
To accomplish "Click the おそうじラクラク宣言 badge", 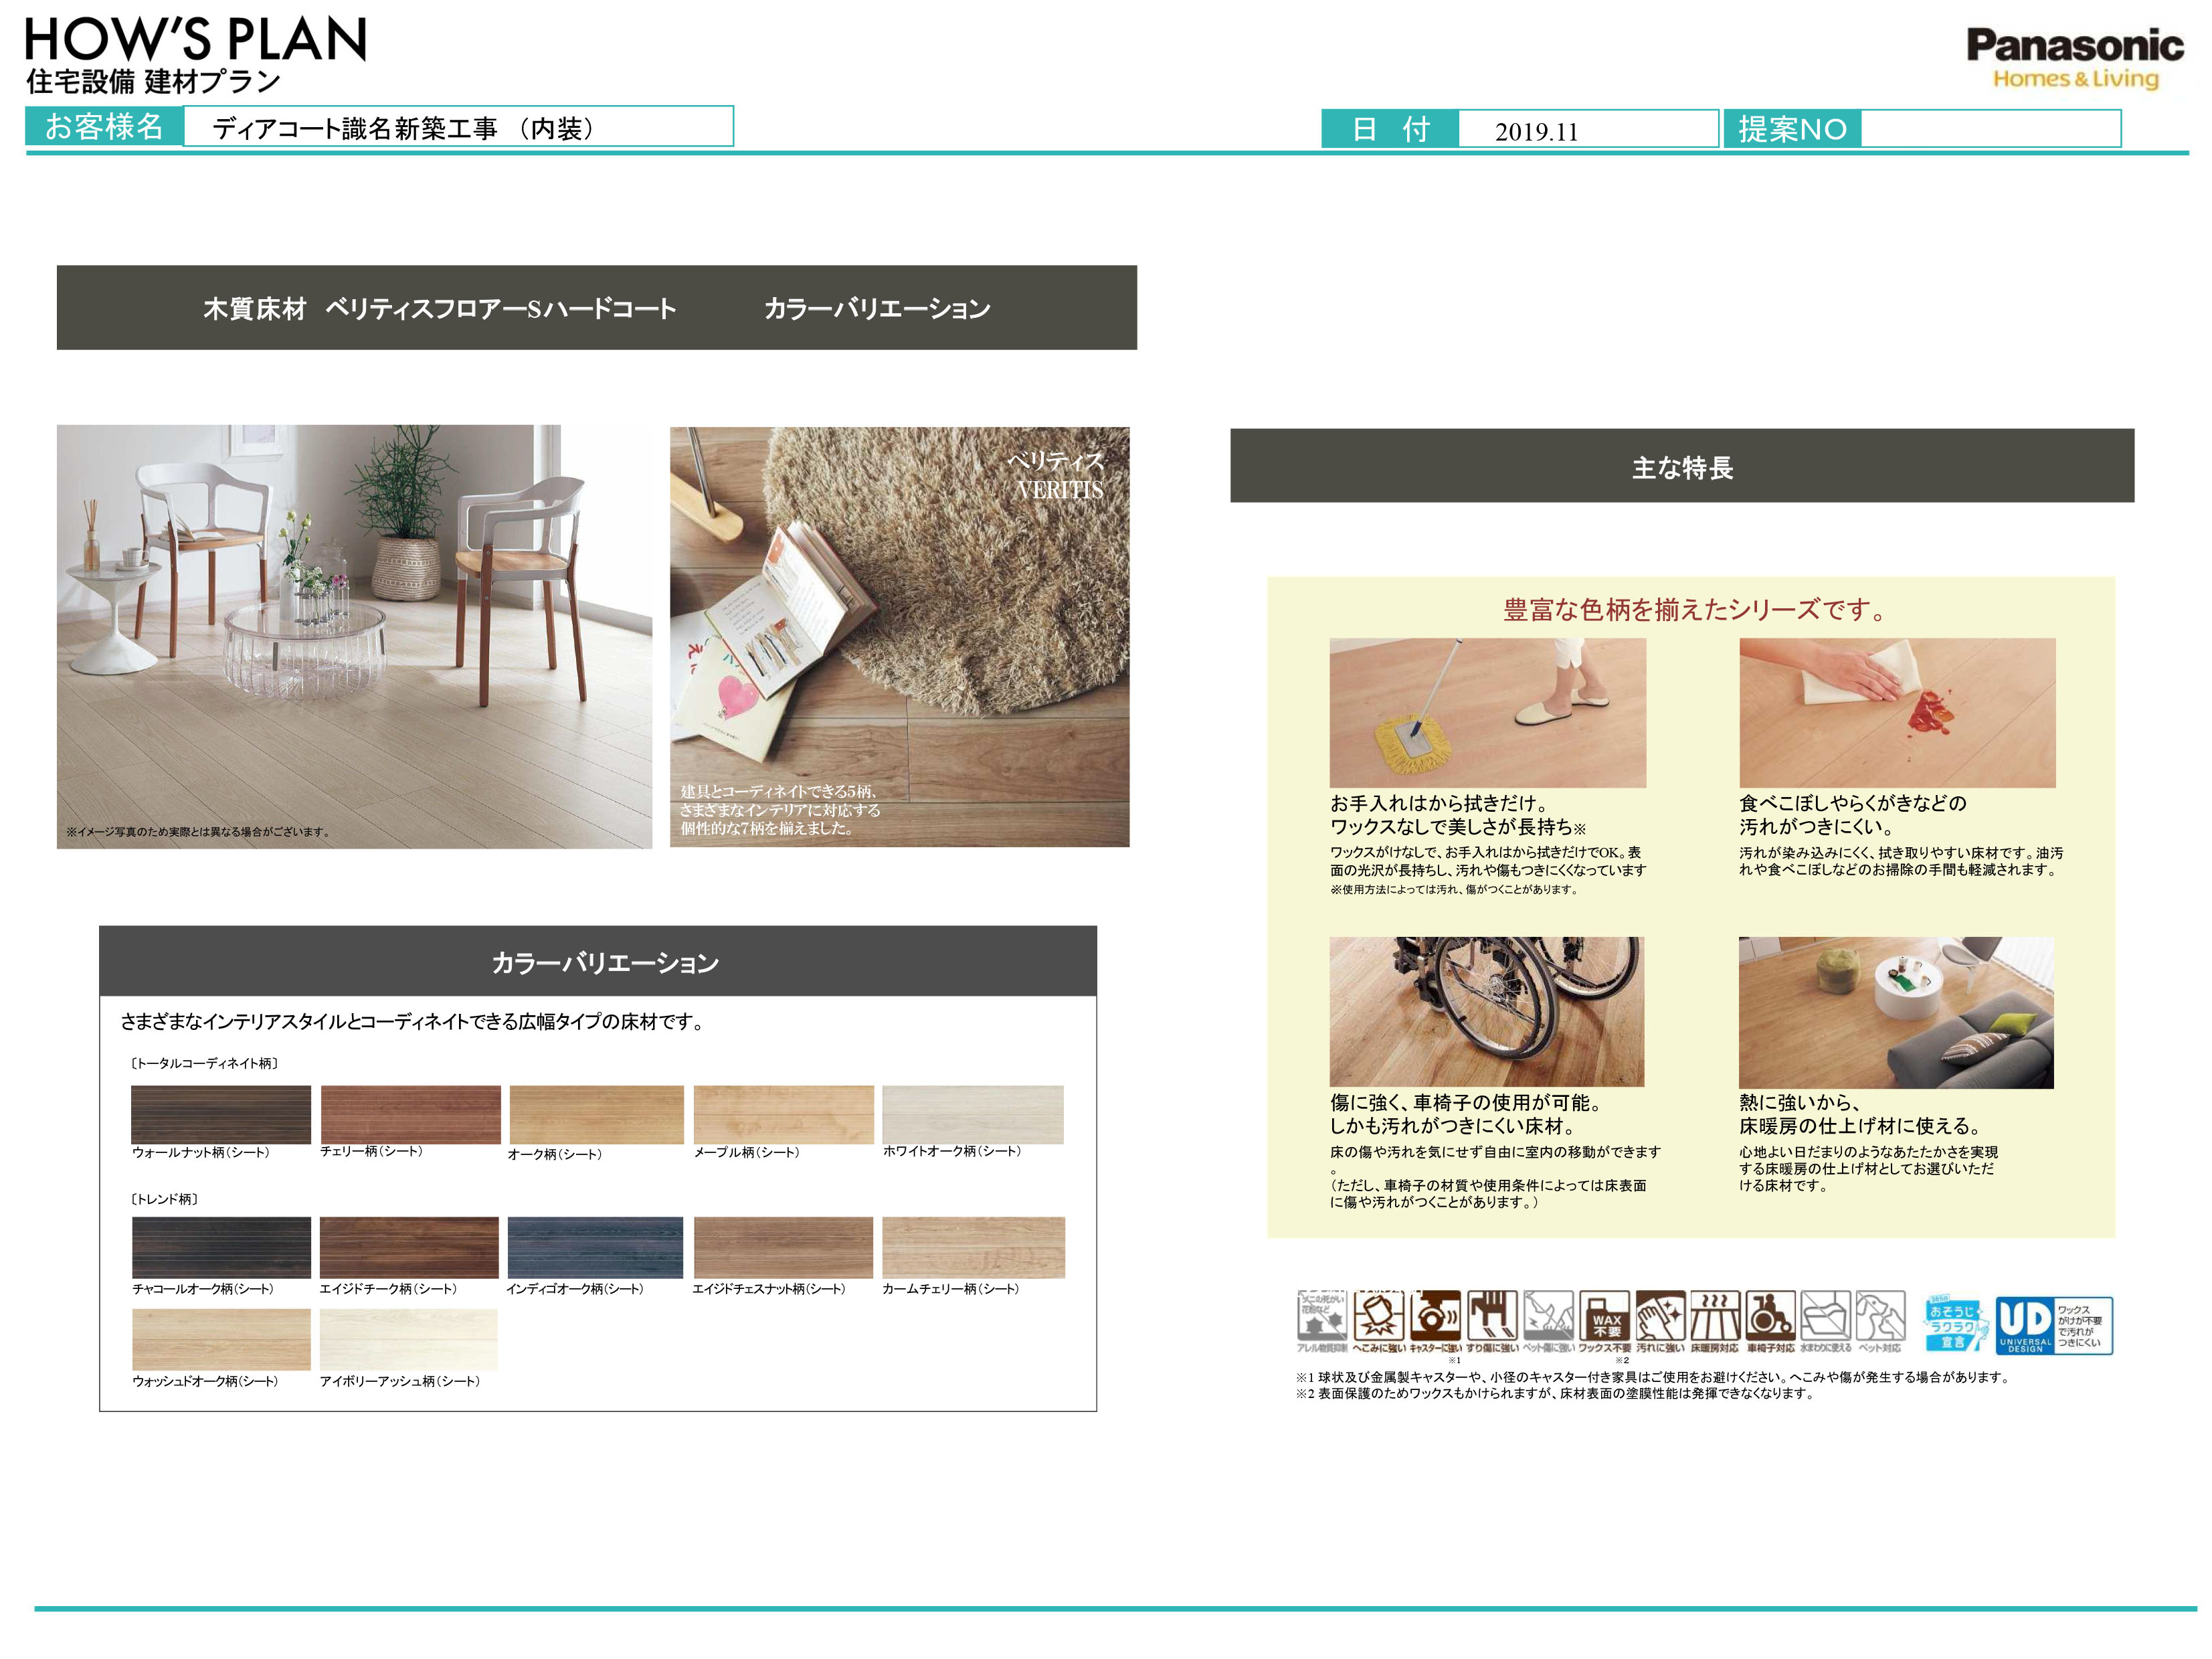I will [1953, 1324].
